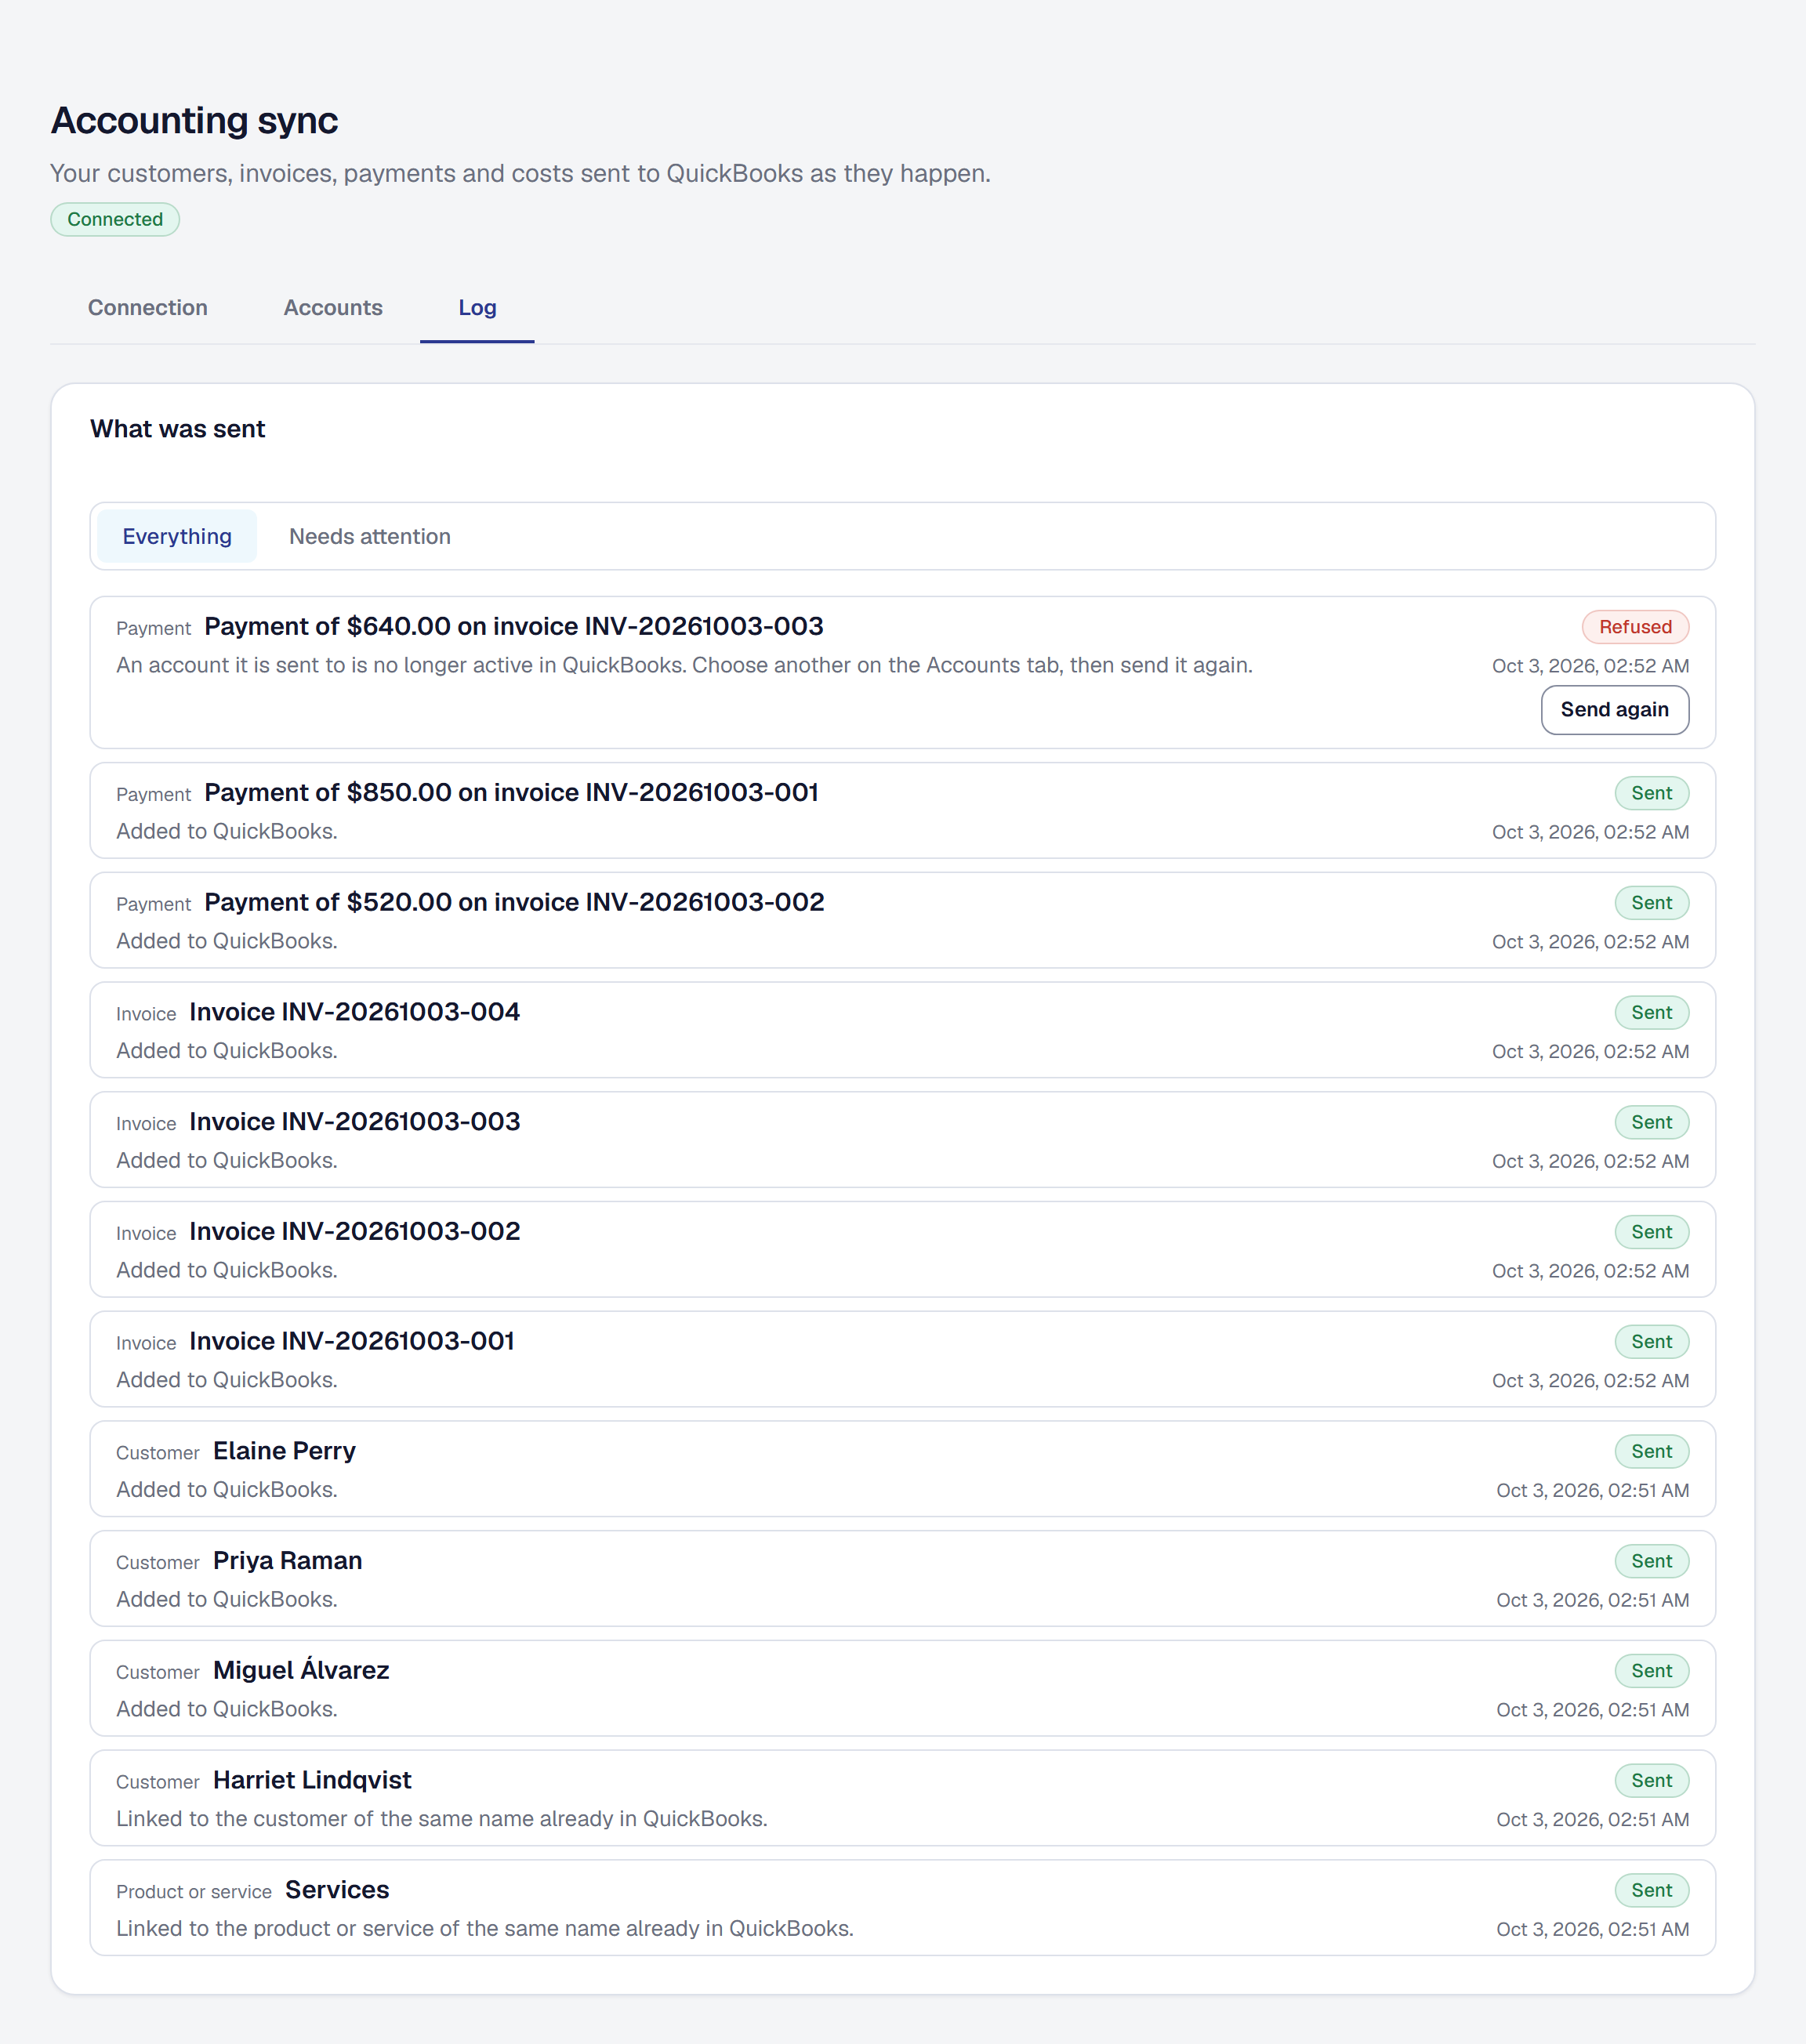Viewport: 1806px width, 2044px height.
Task: Select customer Elaine Perry
Action: tap(903, 1470)
